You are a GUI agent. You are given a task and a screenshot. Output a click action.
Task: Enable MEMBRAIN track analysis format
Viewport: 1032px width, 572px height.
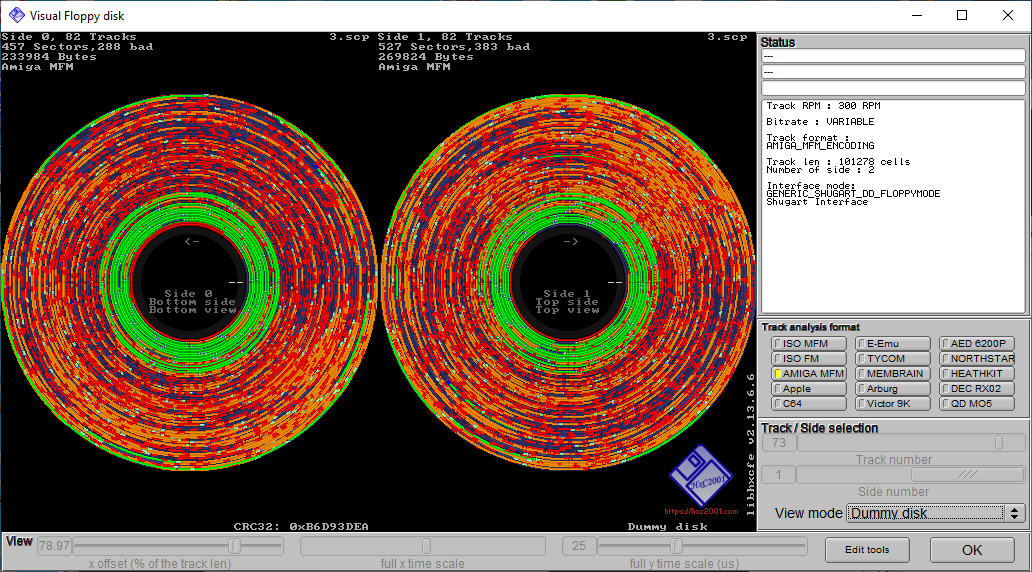pyautogui.click(x=892, y=374)
